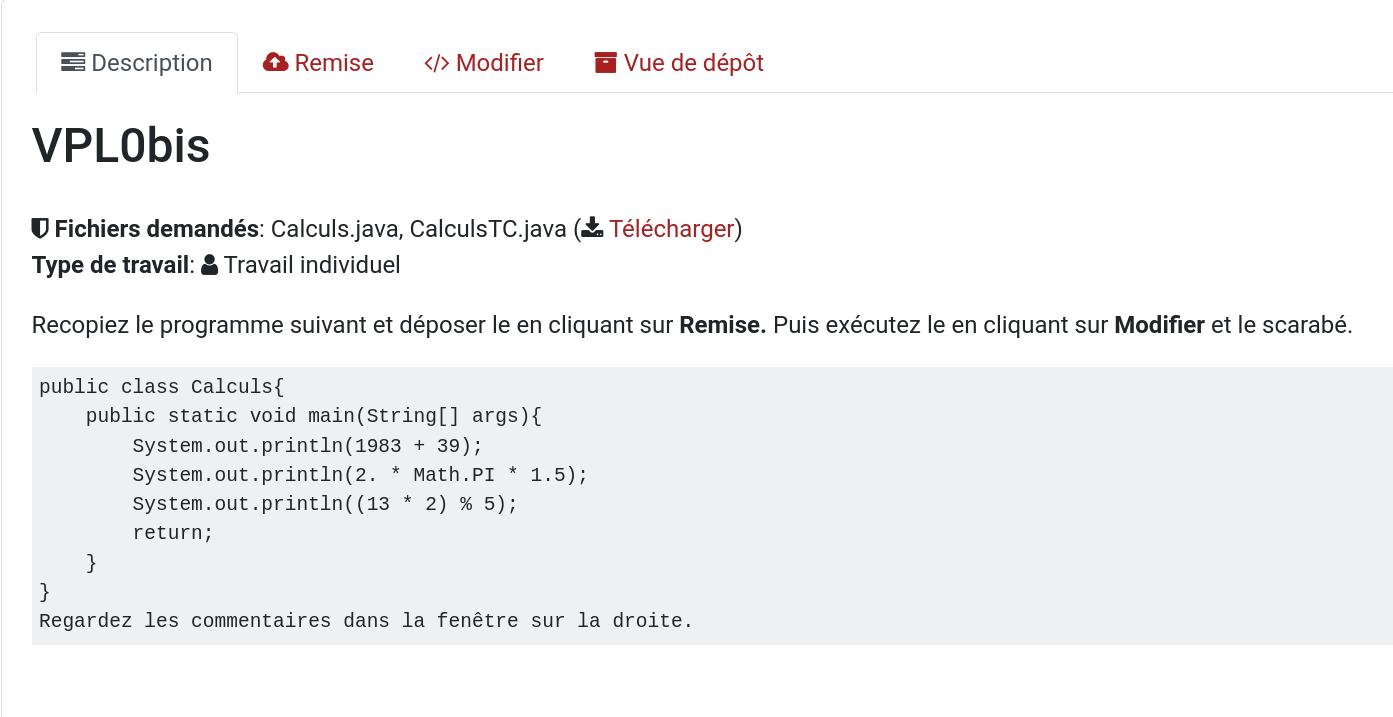The width and height of the screenshot is (1393, 717).
Task: Open the Remise tab label
Action: pos(334,63)
